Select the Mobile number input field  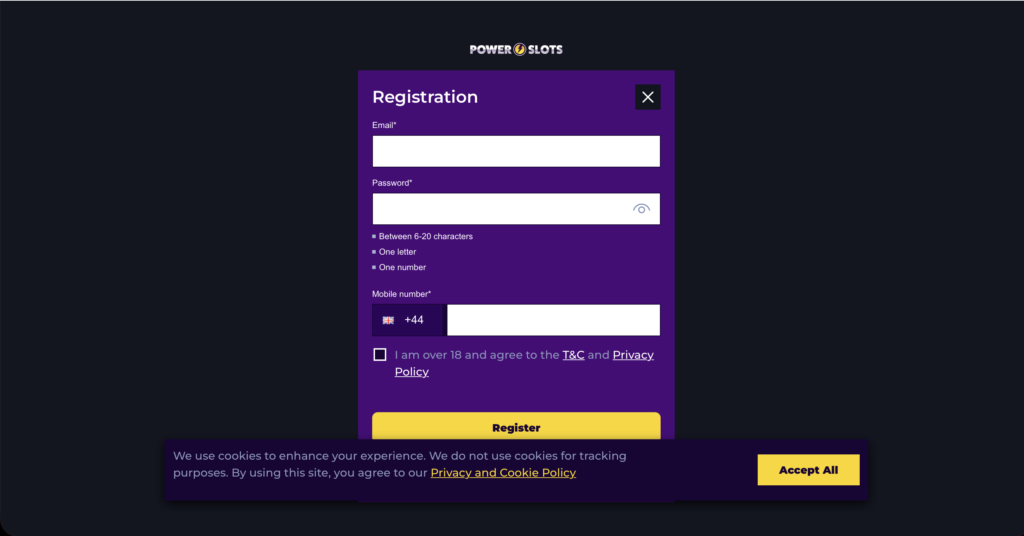pyautogui.click(x=553, y=320)
